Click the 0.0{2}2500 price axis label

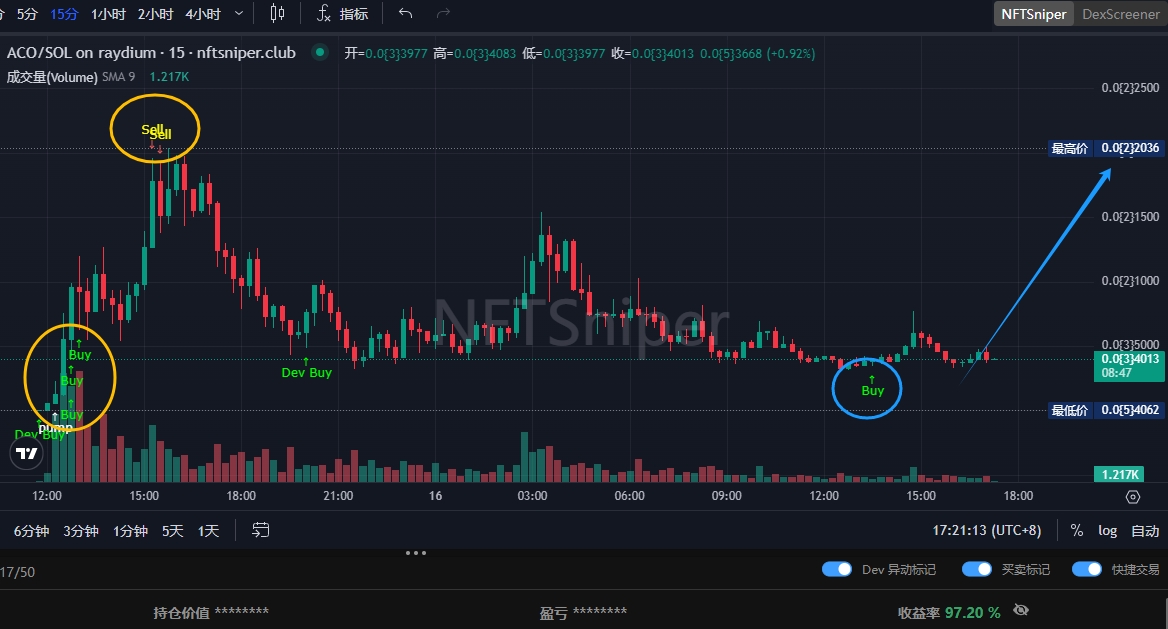[x=1130, y=88]
